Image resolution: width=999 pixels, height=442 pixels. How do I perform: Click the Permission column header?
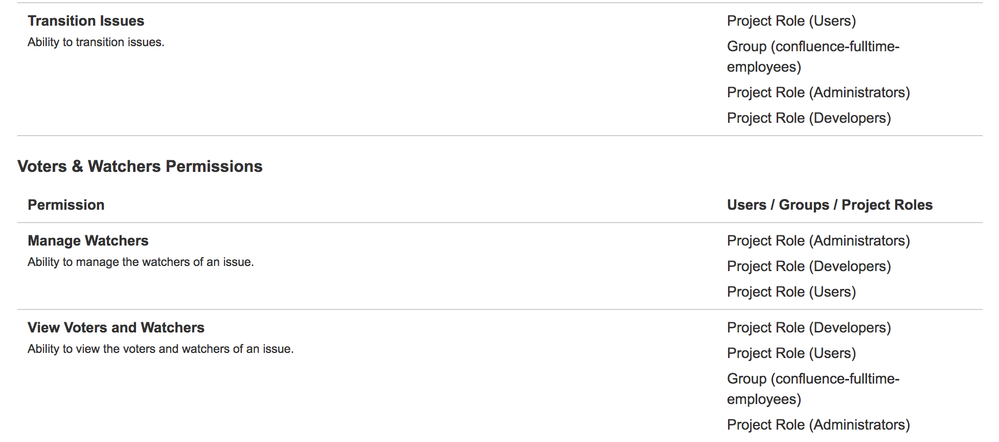[x=66, y=204]
